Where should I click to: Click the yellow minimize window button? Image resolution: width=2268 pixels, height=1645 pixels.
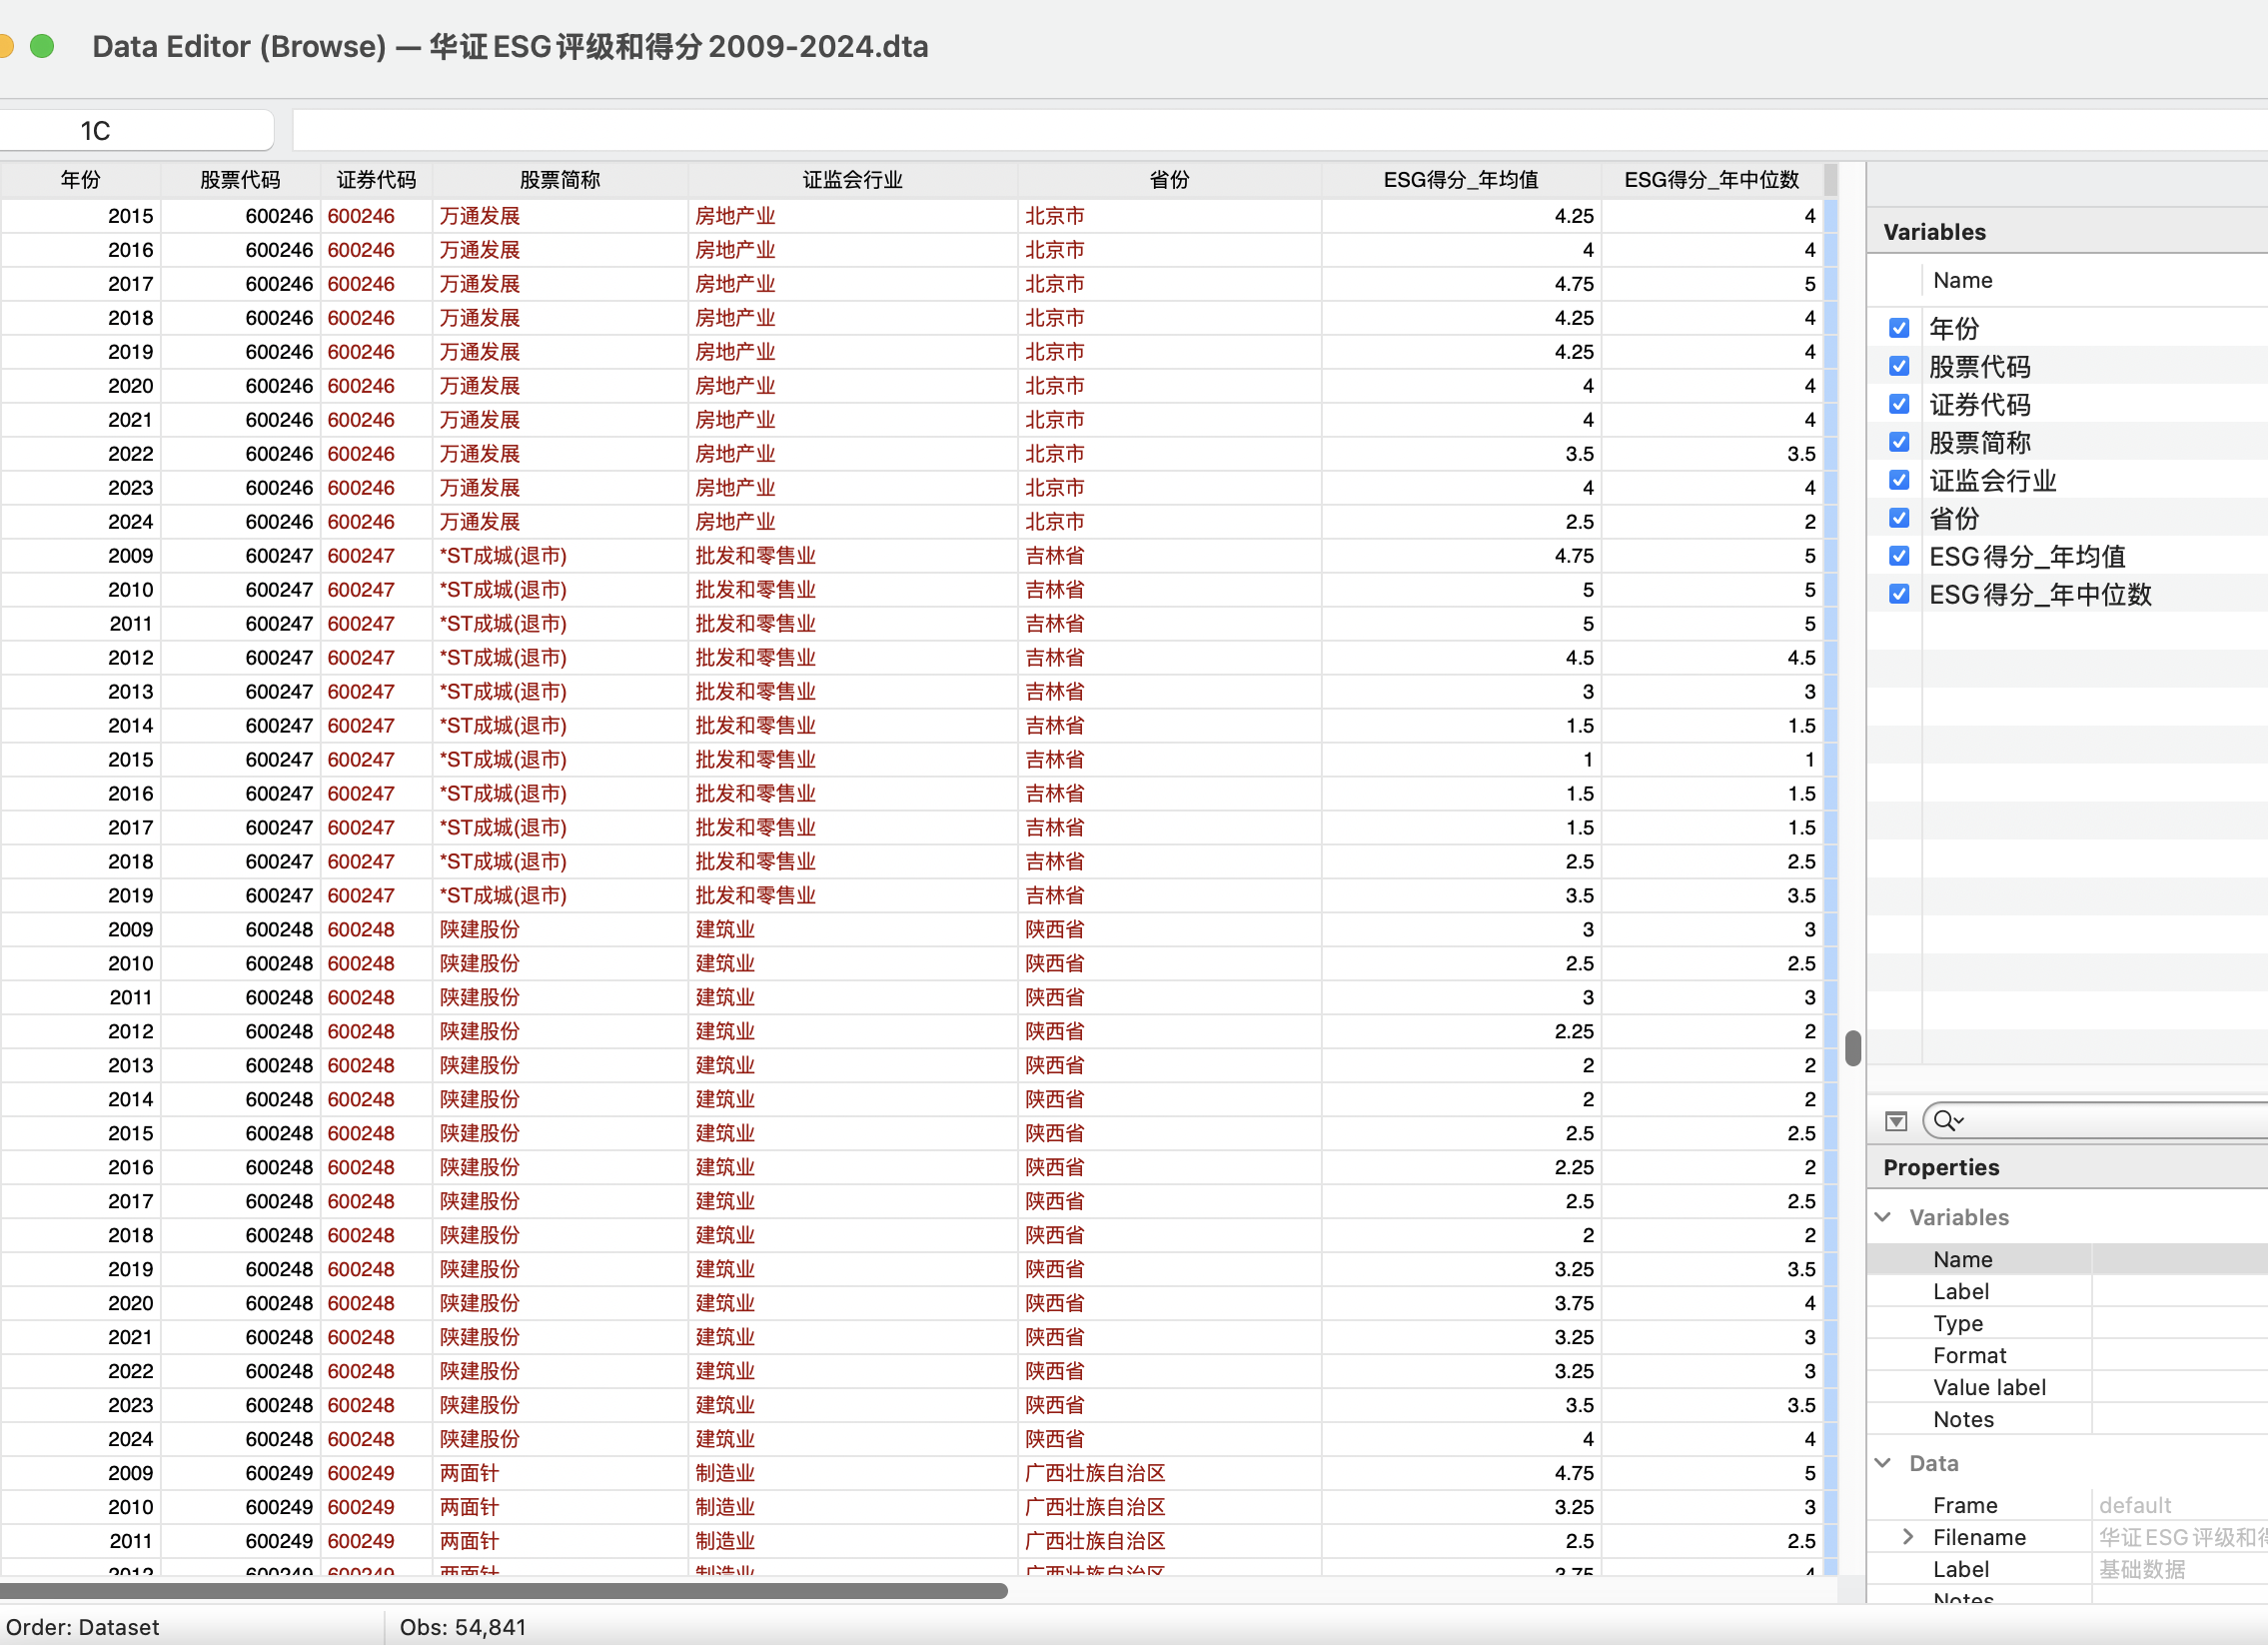coord(4,46)
